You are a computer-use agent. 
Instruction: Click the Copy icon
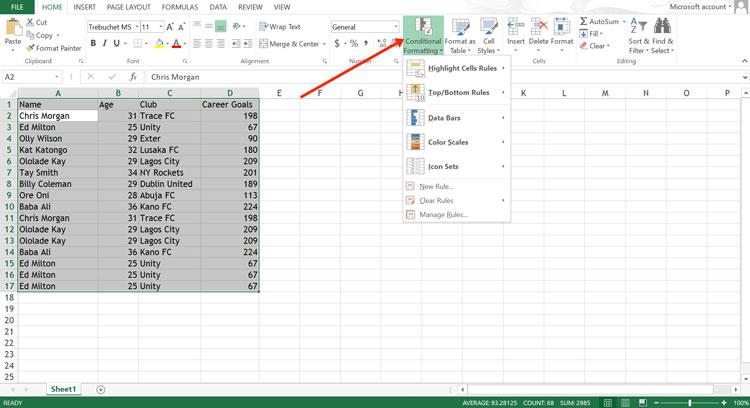click(30, 35)
